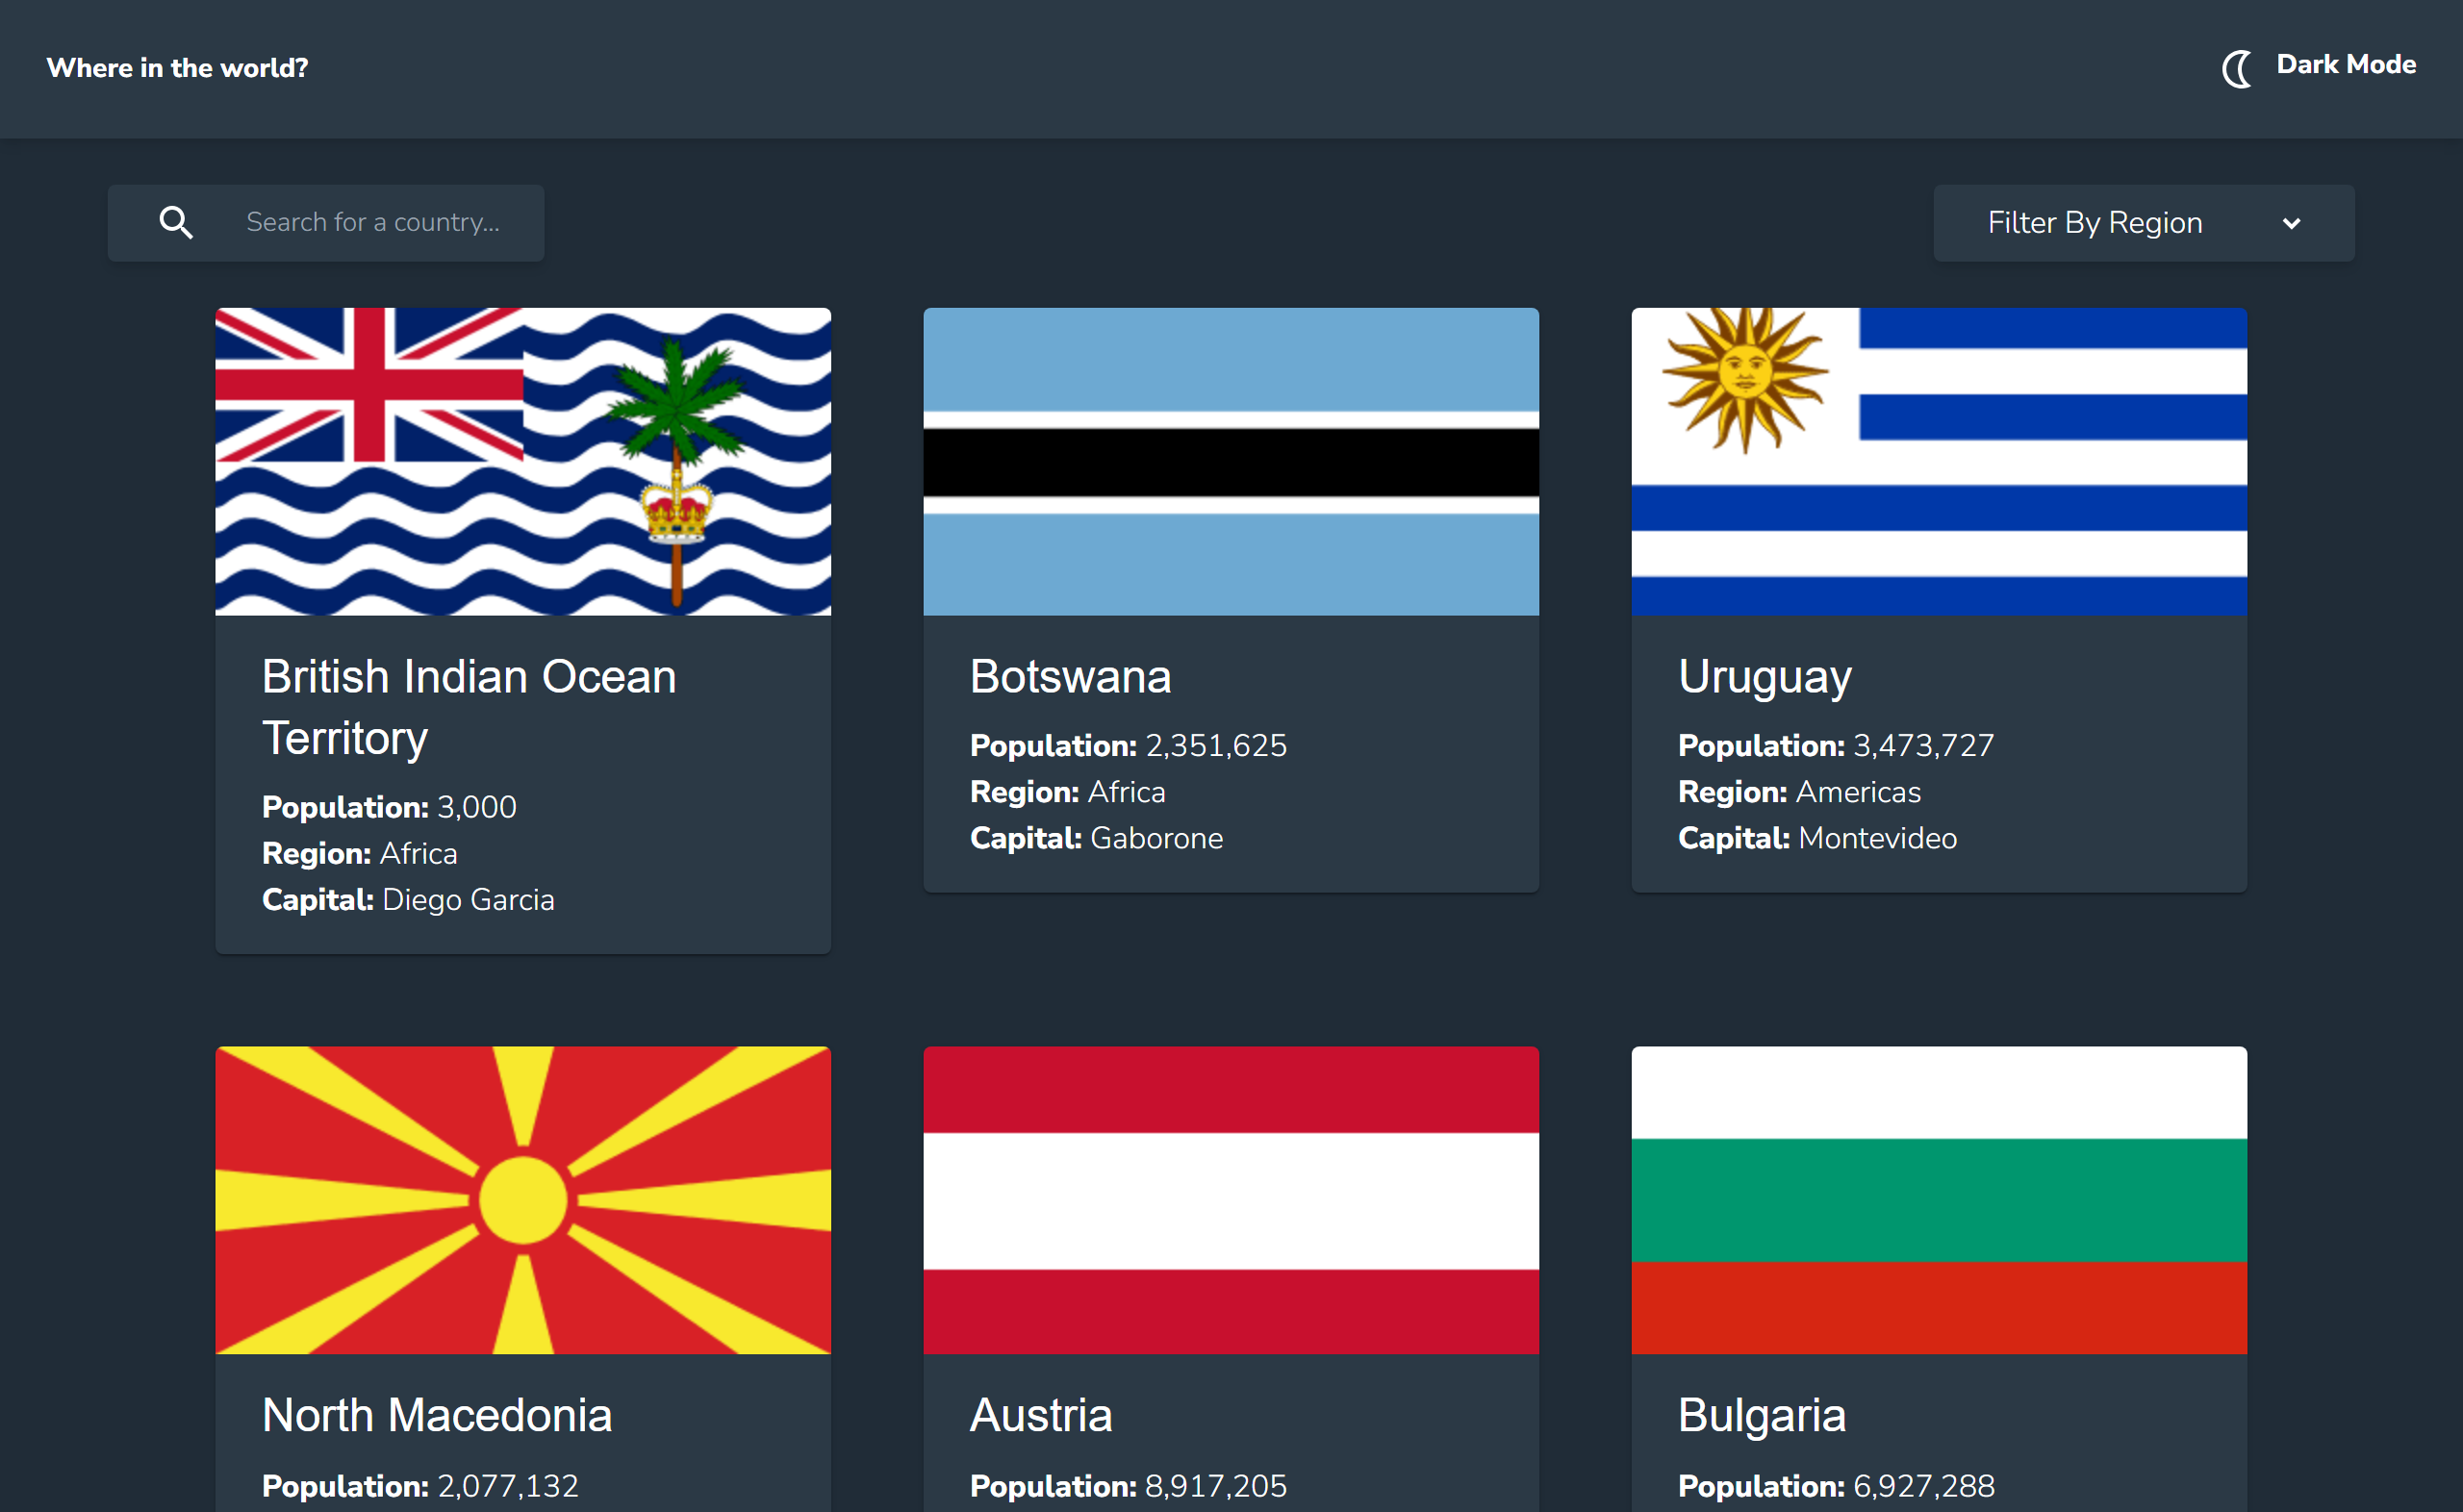
Task: Click Capital: Diego Garcia text
Action: (x=408, y=900)
